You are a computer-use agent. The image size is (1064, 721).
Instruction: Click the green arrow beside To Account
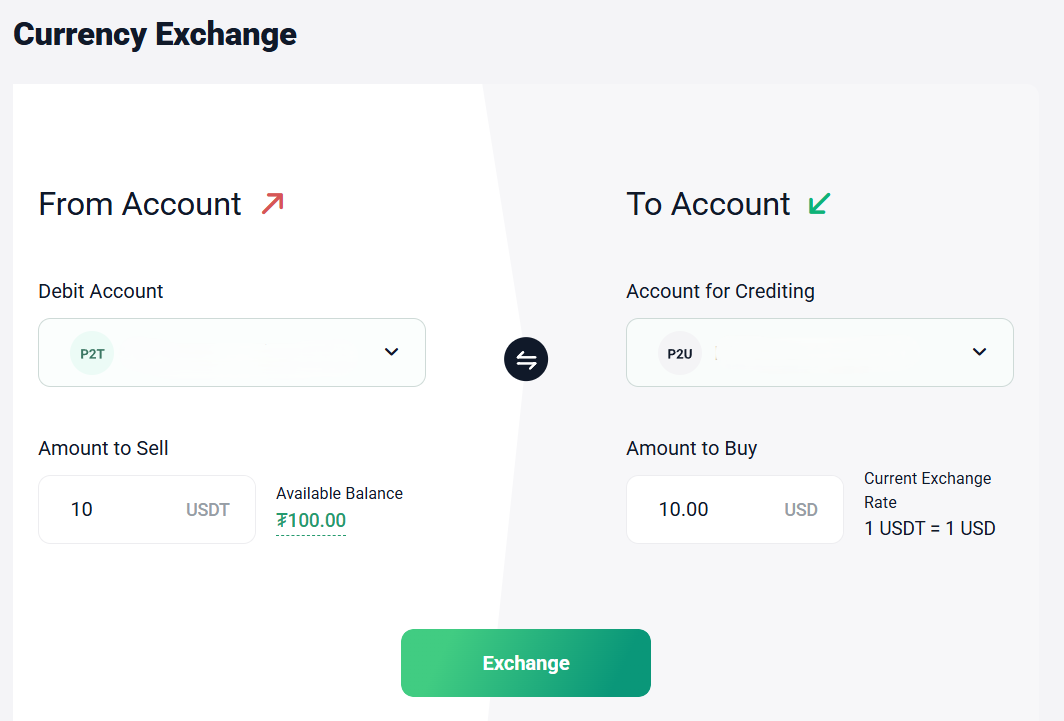tap(819, 204)
